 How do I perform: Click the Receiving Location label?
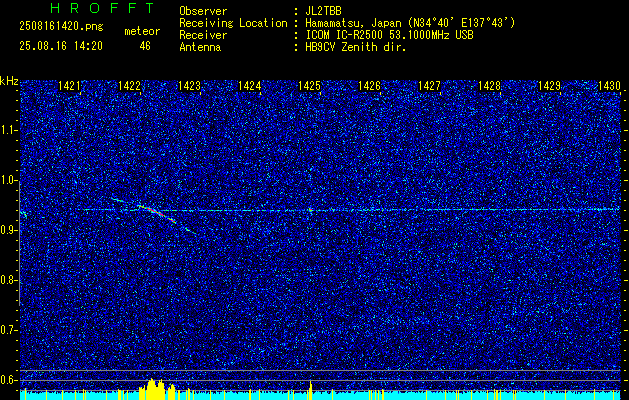pyautogui.click(x=233, y=23)
